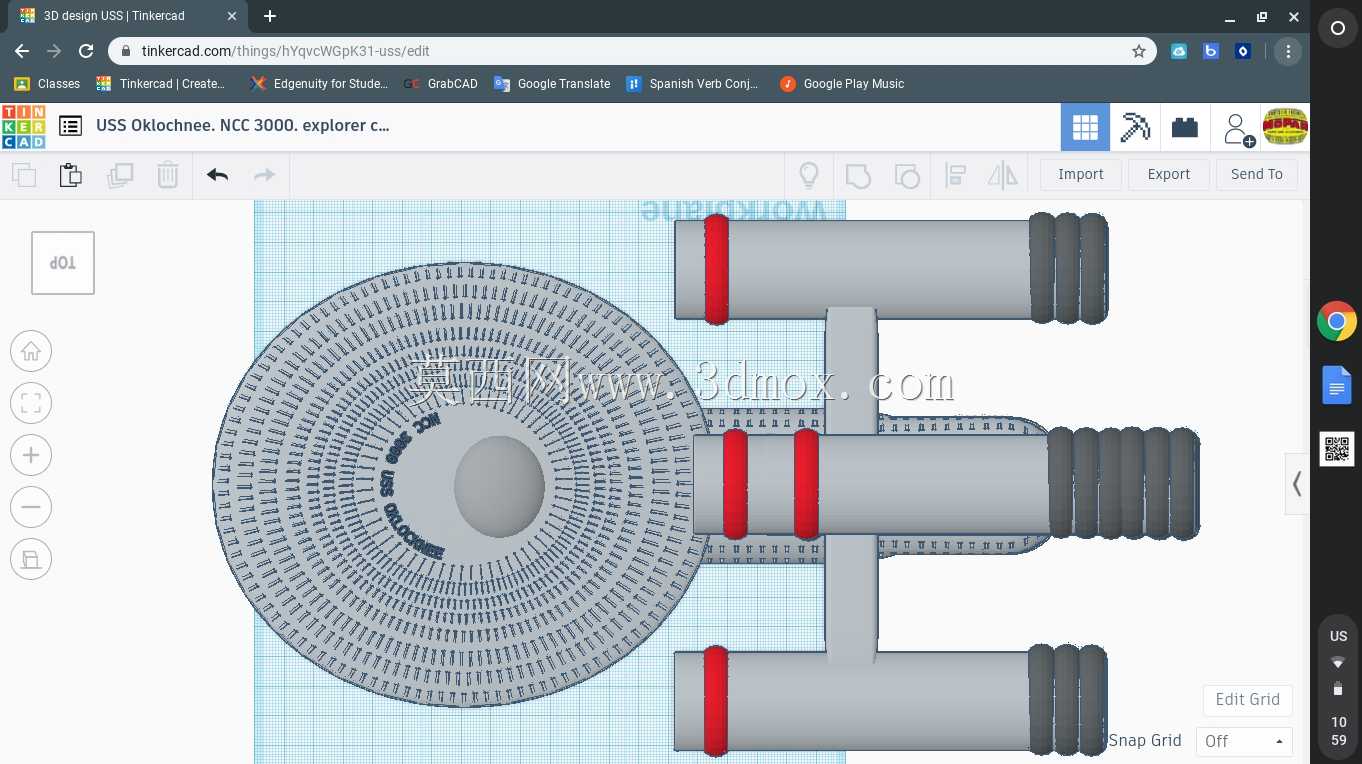Toggle Show All lightbulb icon
The height and width of the screenshot is (764, 1362).
click(x=809, y=175)
